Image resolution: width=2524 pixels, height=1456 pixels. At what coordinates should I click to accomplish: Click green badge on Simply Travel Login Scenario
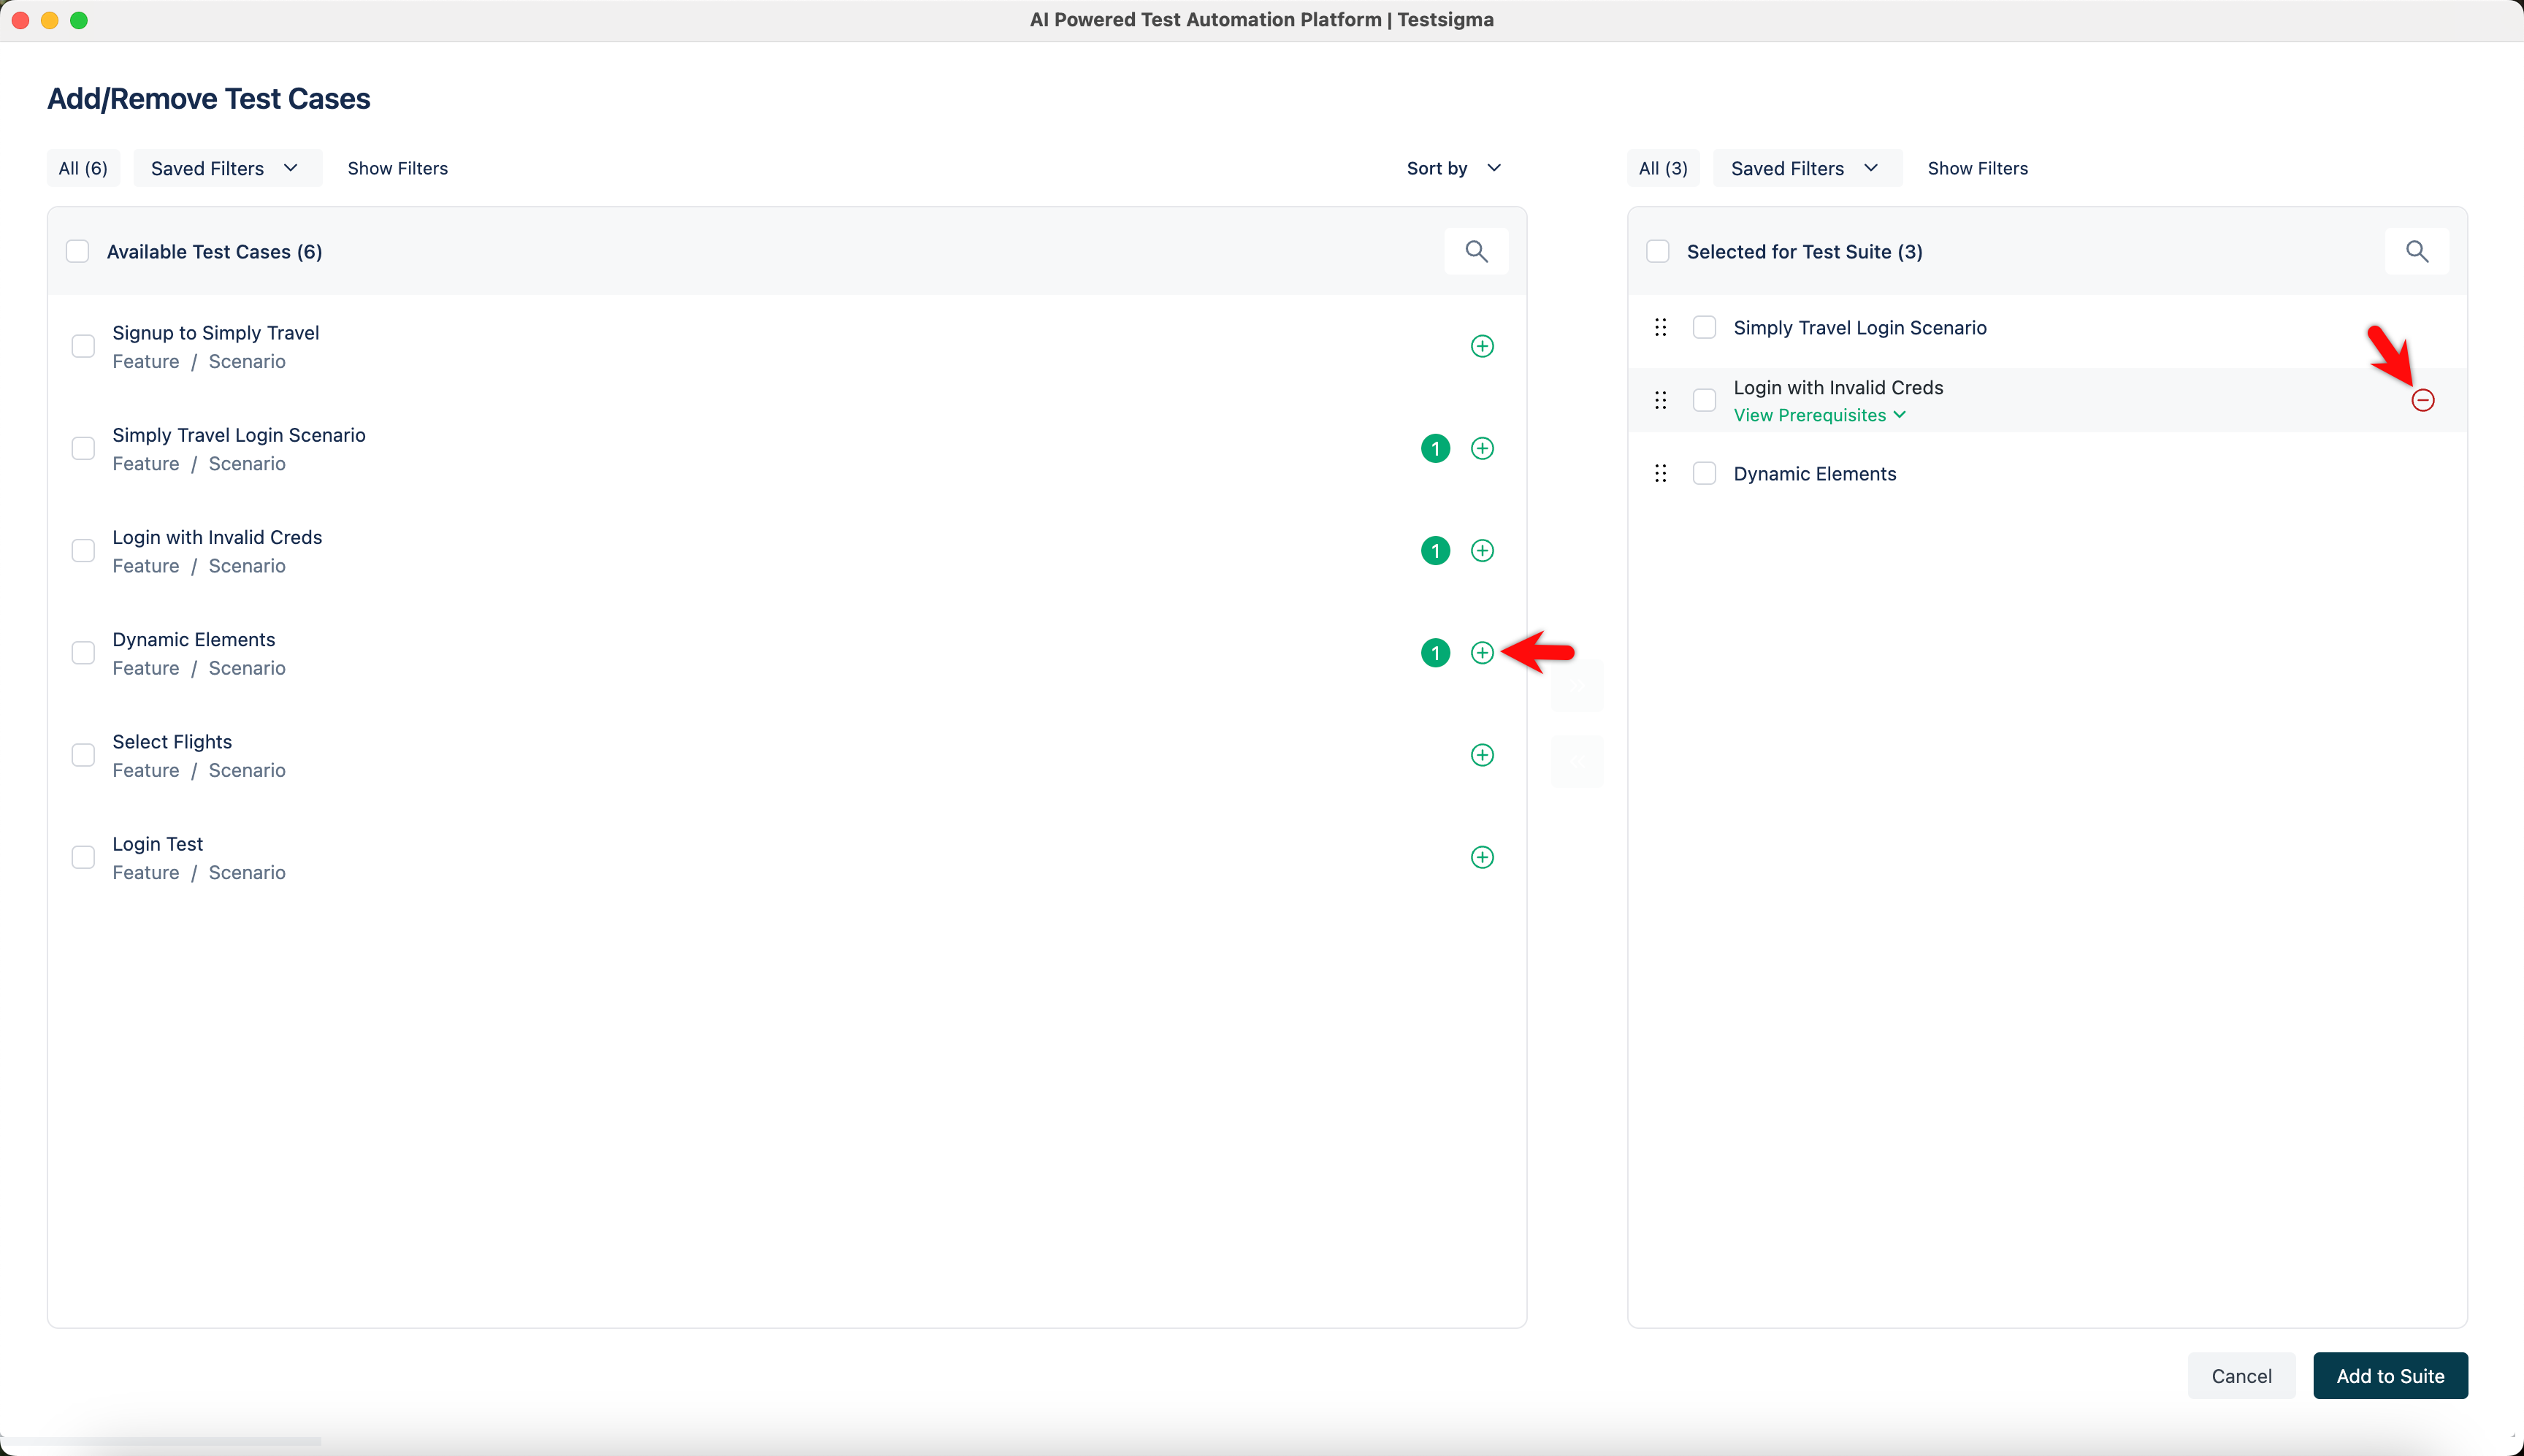click(1435, 448)
